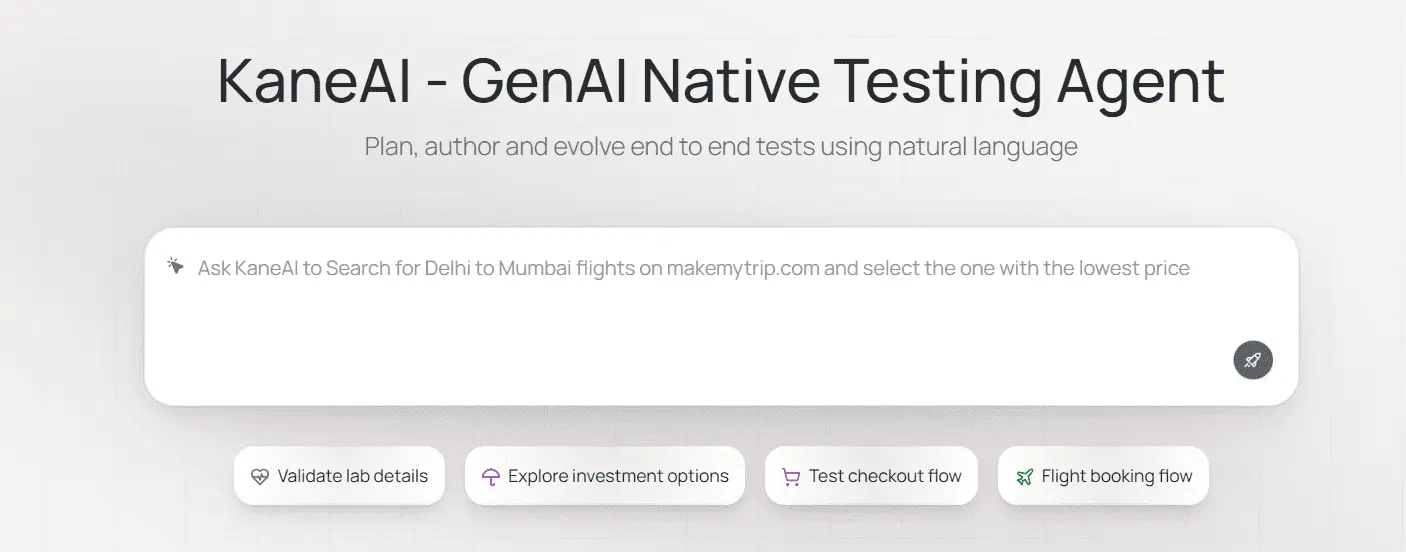
Task: Start the Flight booking flow suggestion
Action: (1103, 476)
